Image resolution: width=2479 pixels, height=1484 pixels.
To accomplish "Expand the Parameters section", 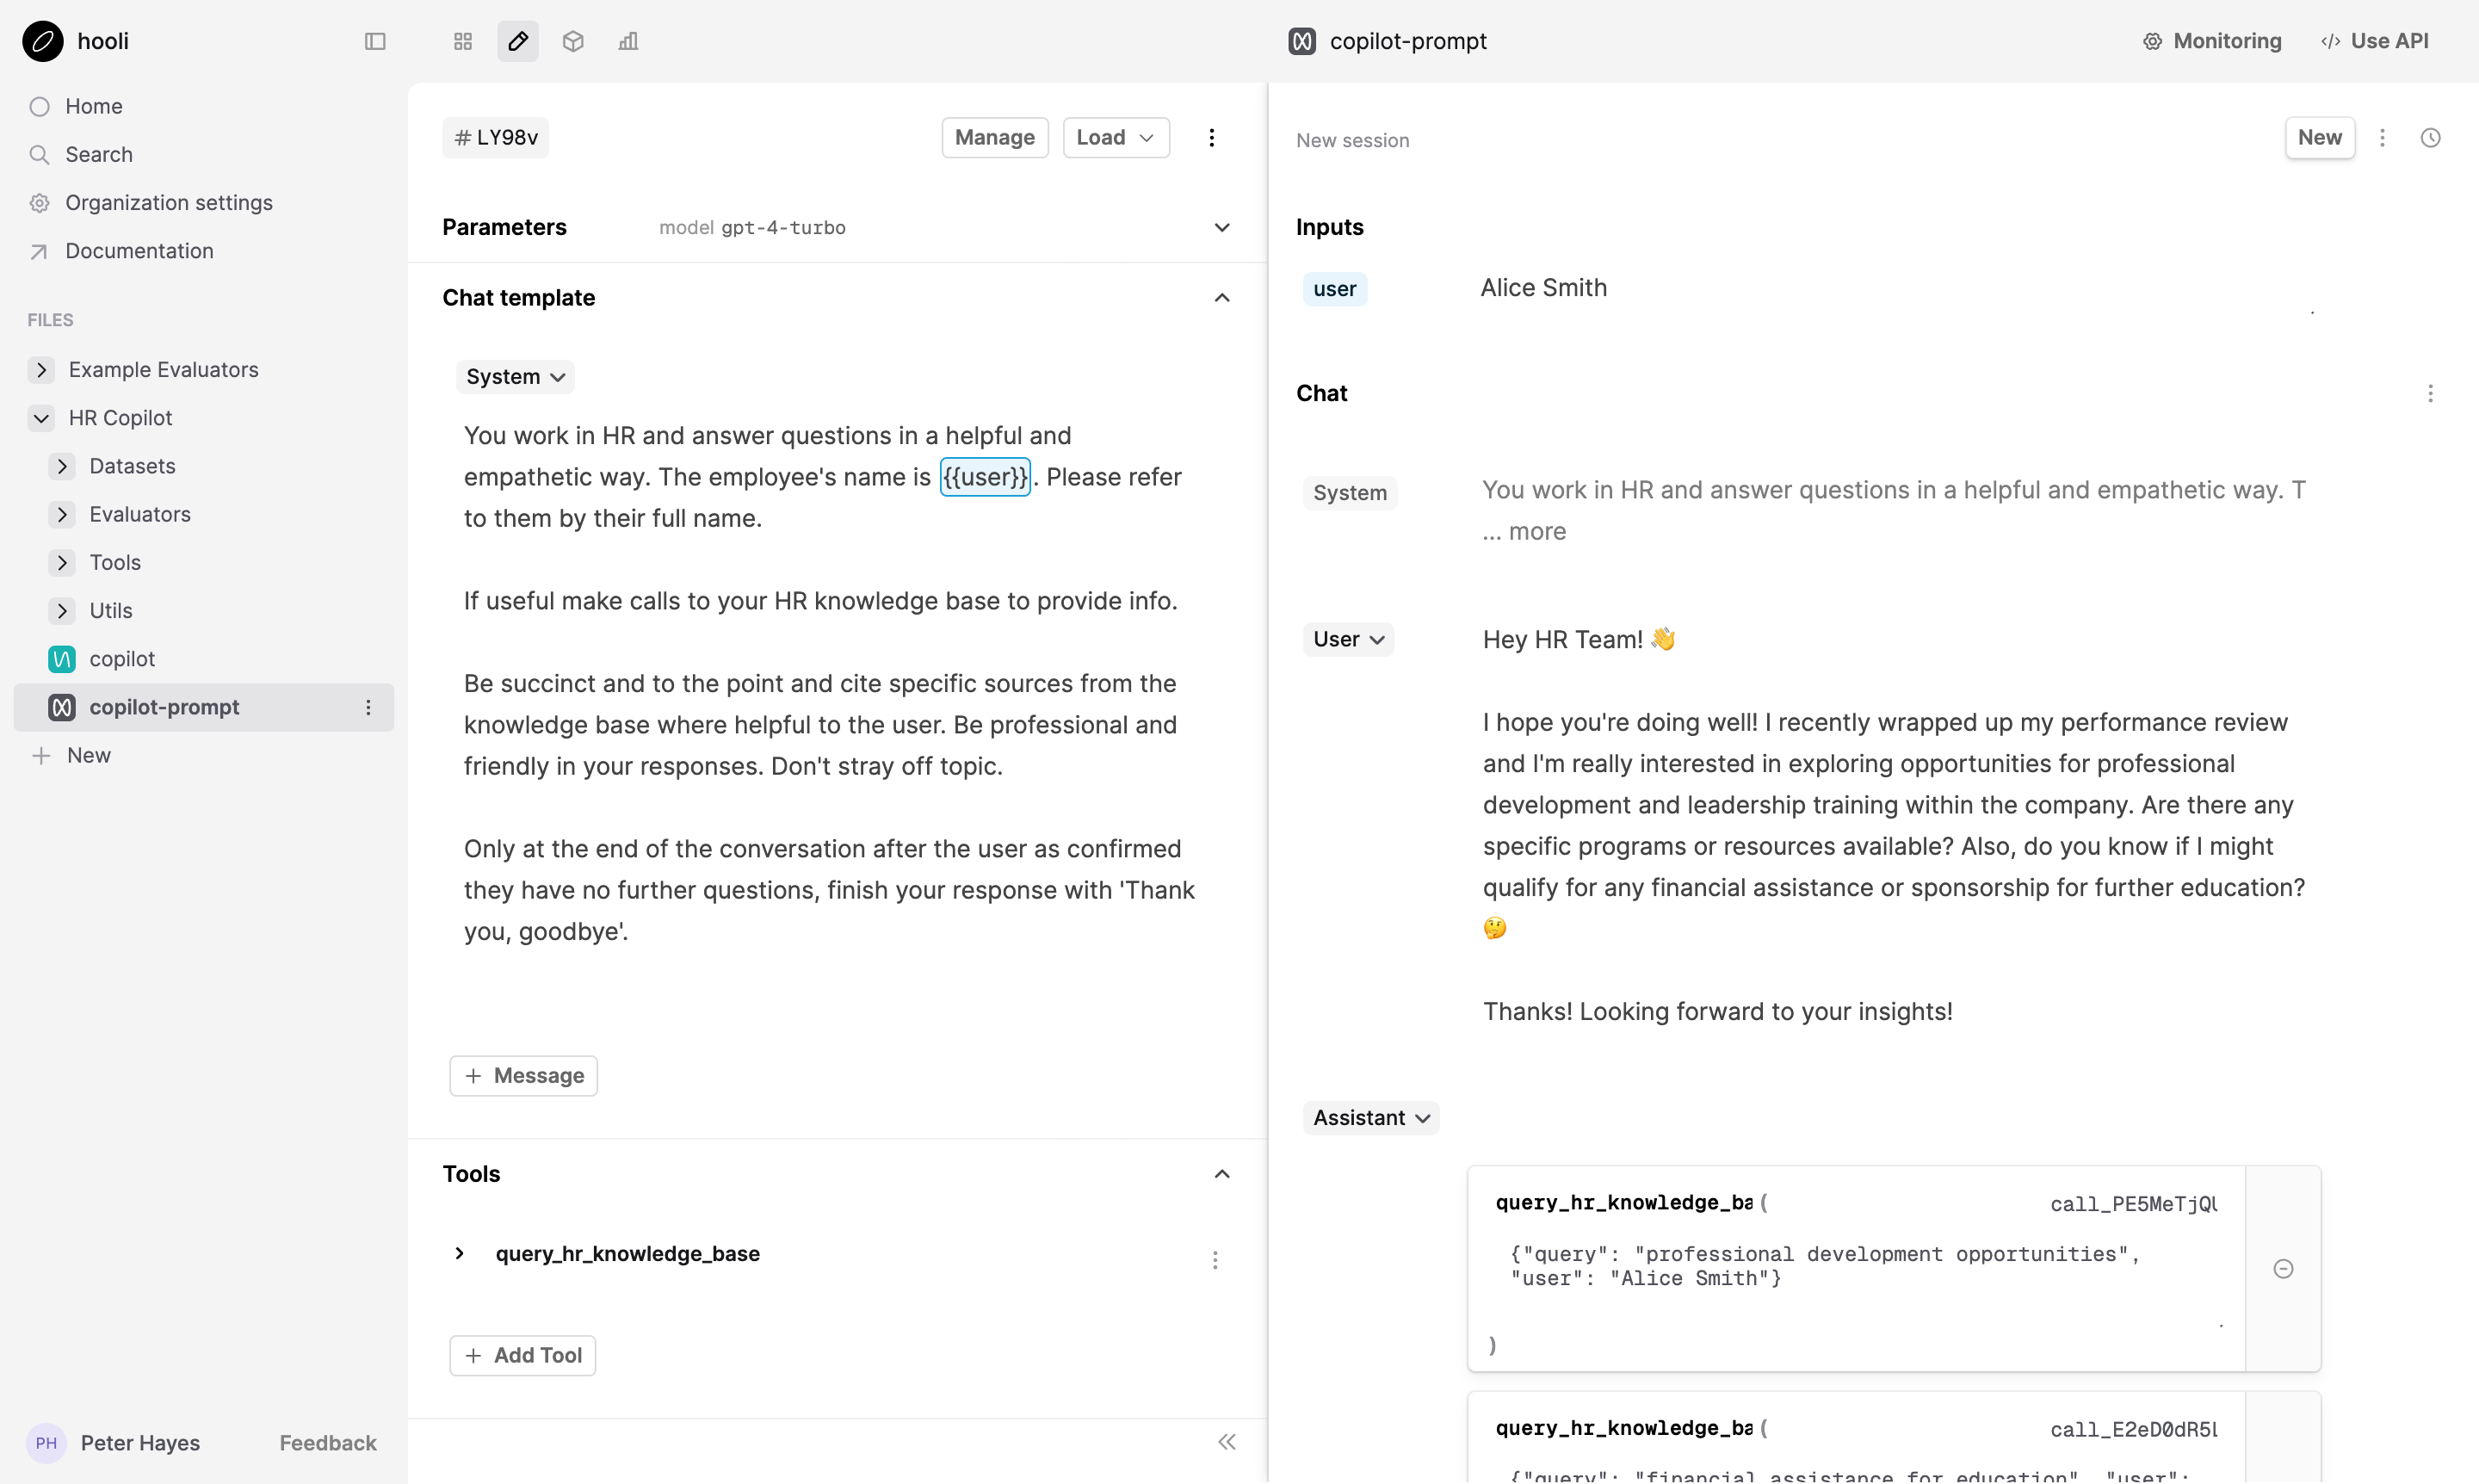I will tap(1222, 227).
